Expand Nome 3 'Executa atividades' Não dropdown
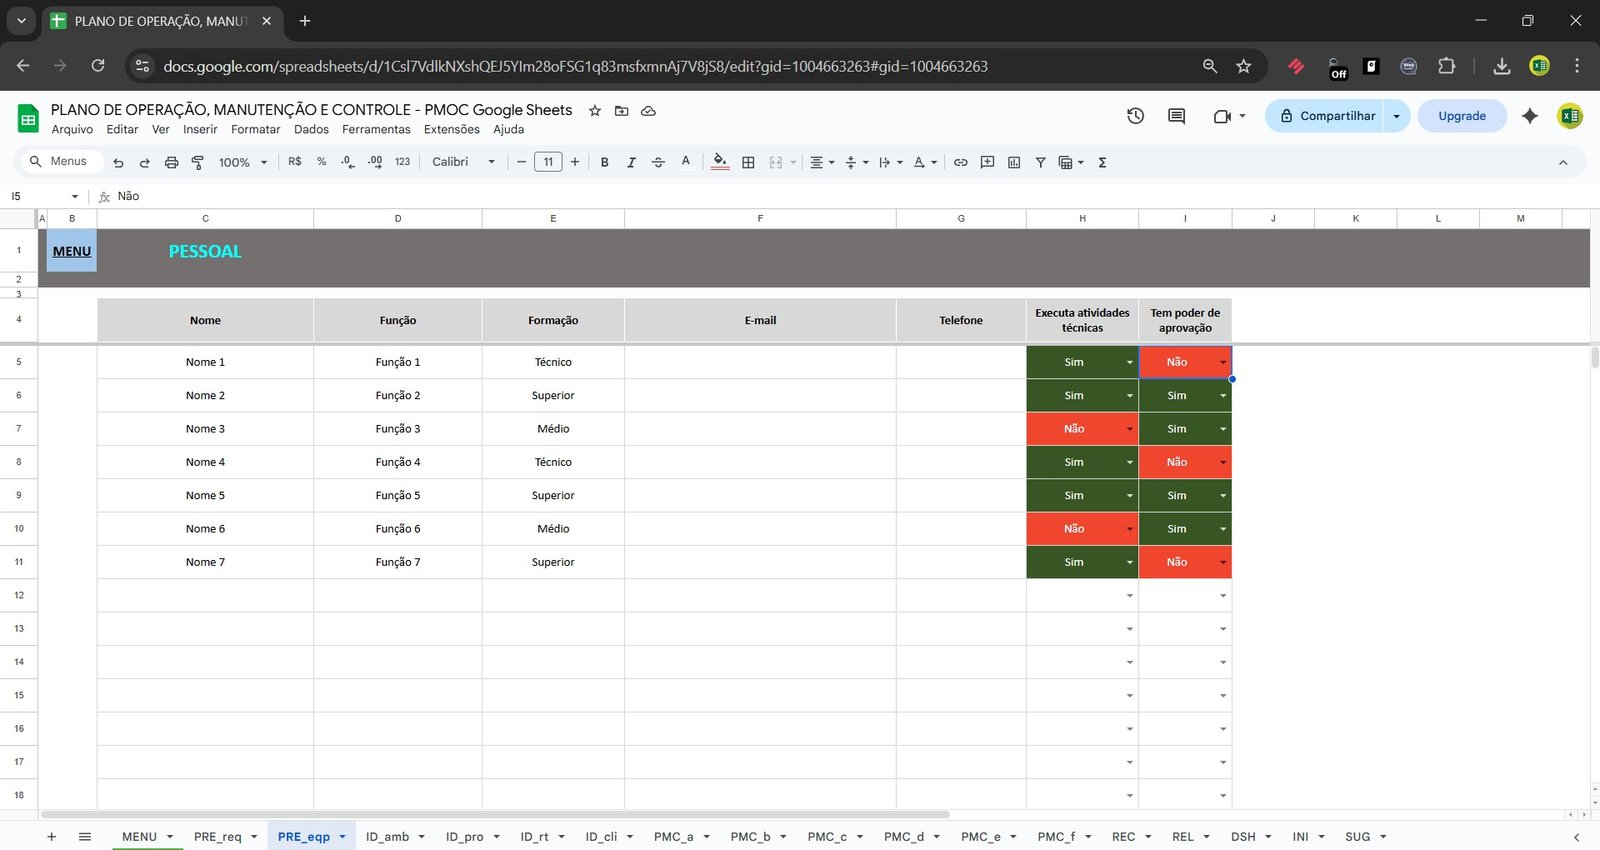This screenshot has width=1600, height=850. tap(1129, 429)
